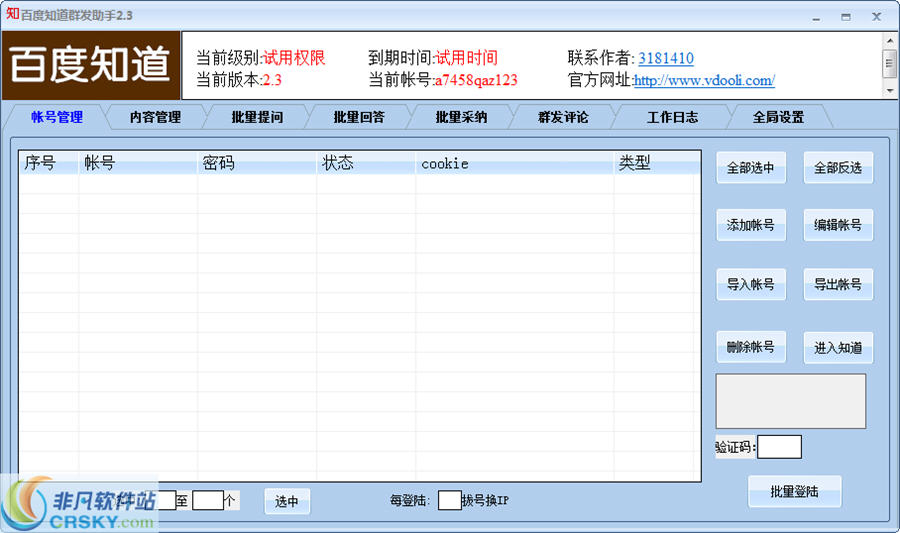The image size is (900, 533).
Task: Open the official website vdooli.com link
Action: pos(704,80)
